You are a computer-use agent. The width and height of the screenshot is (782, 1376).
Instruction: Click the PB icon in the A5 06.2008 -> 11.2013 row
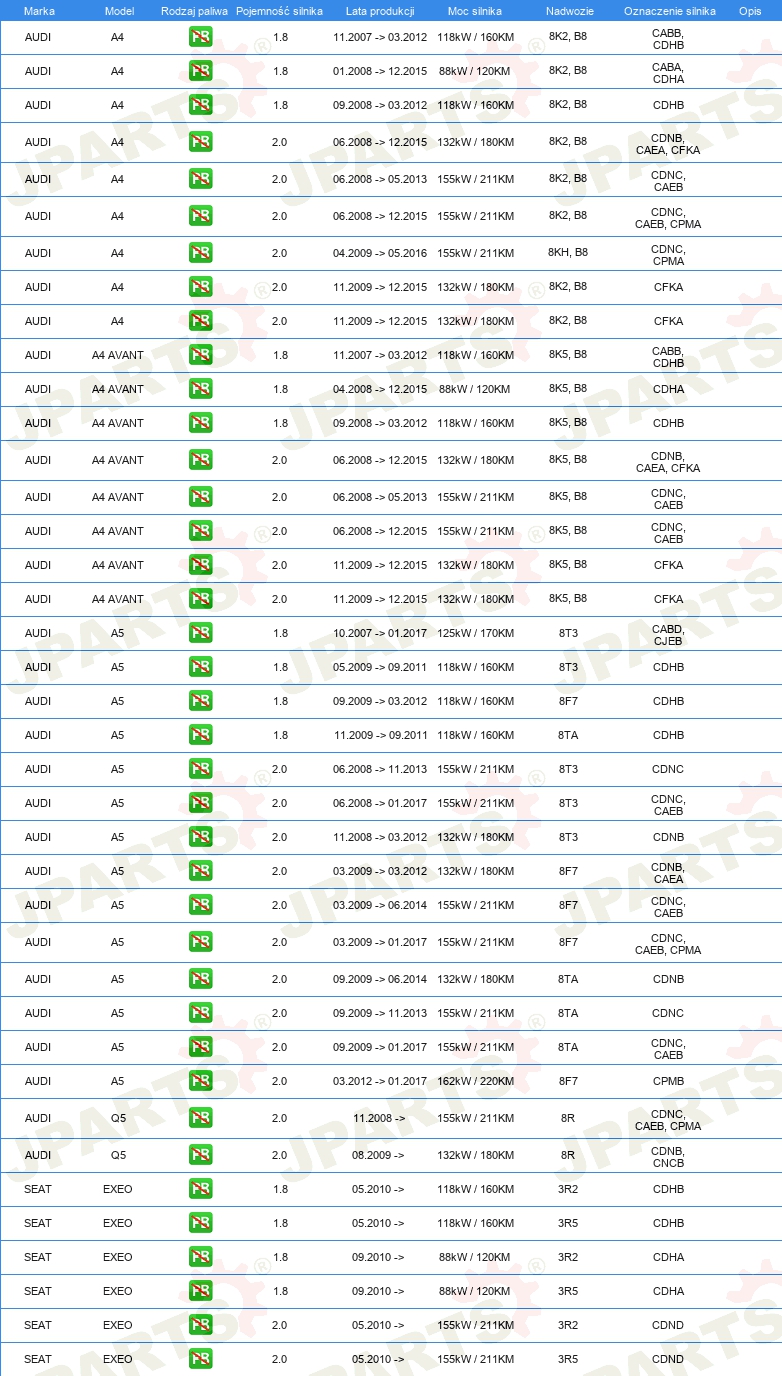(201, 769)
